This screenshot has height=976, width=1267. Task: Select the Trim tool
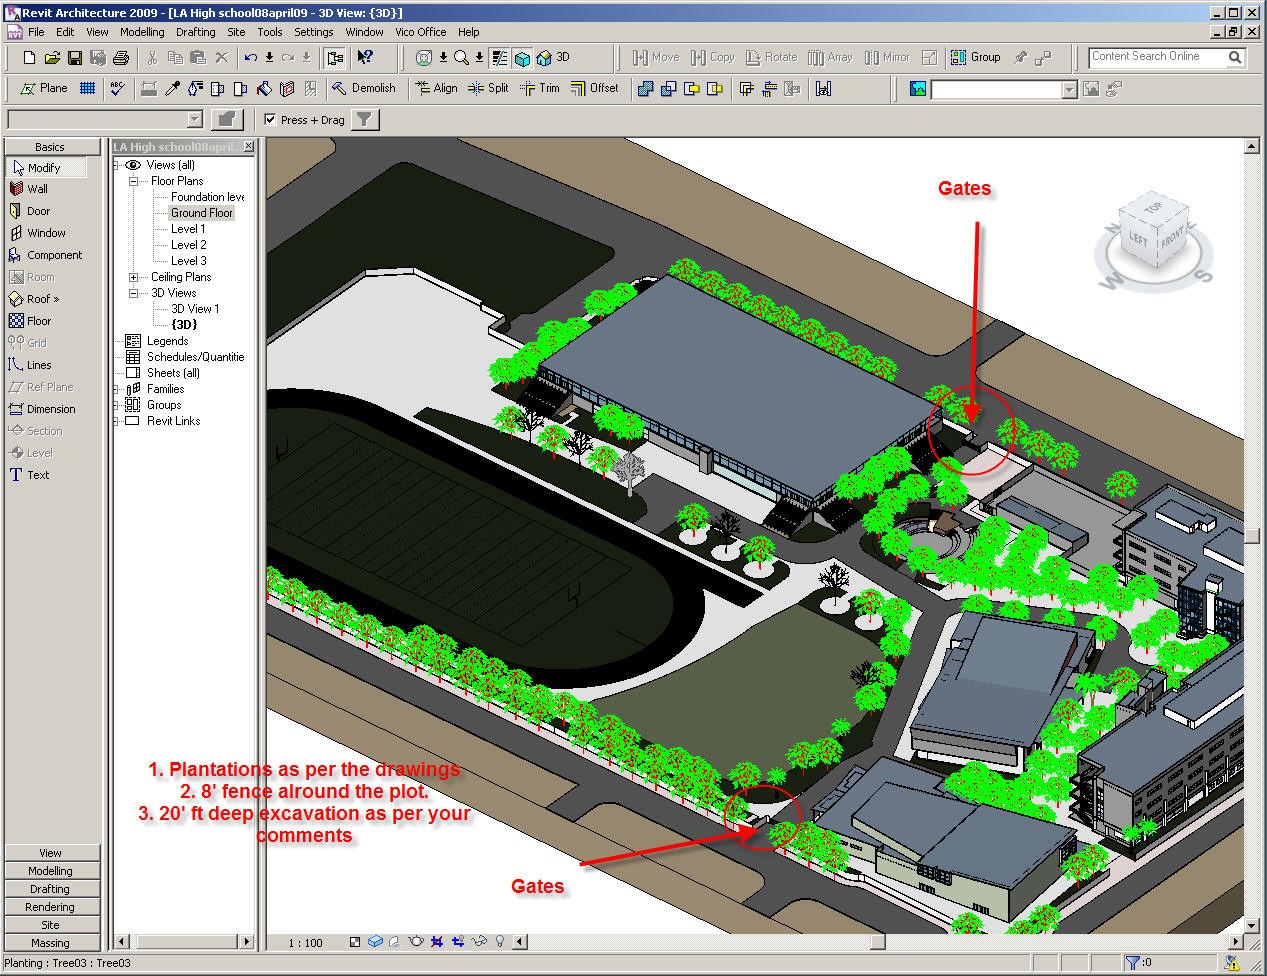[x=540, y=88]
